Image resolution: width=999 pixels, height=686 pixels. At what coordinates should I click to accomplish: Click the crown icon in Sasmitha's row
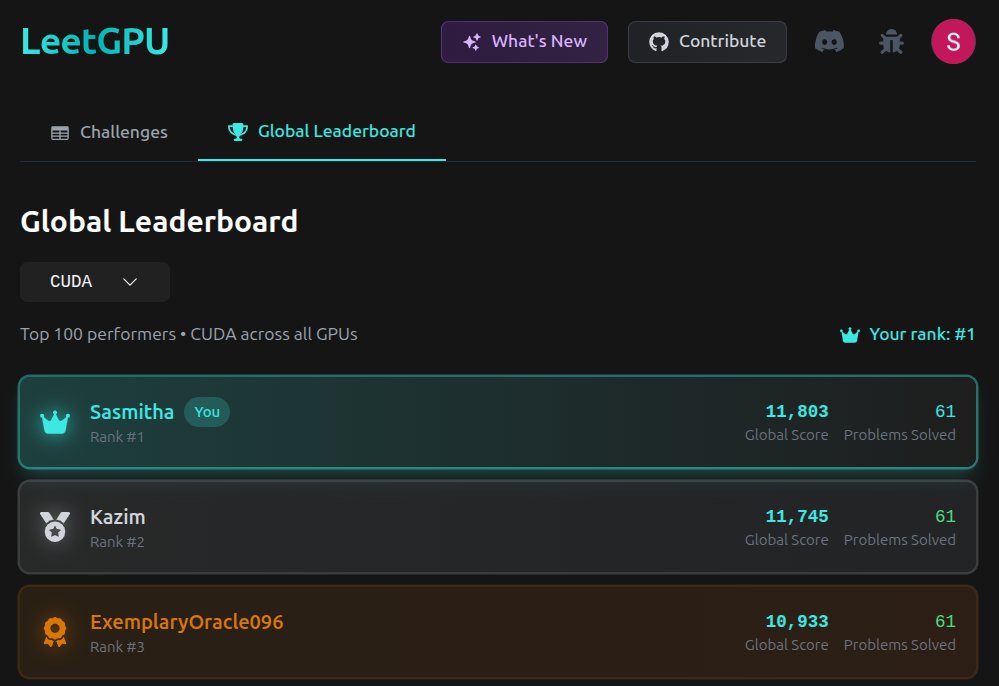point(55,422)
